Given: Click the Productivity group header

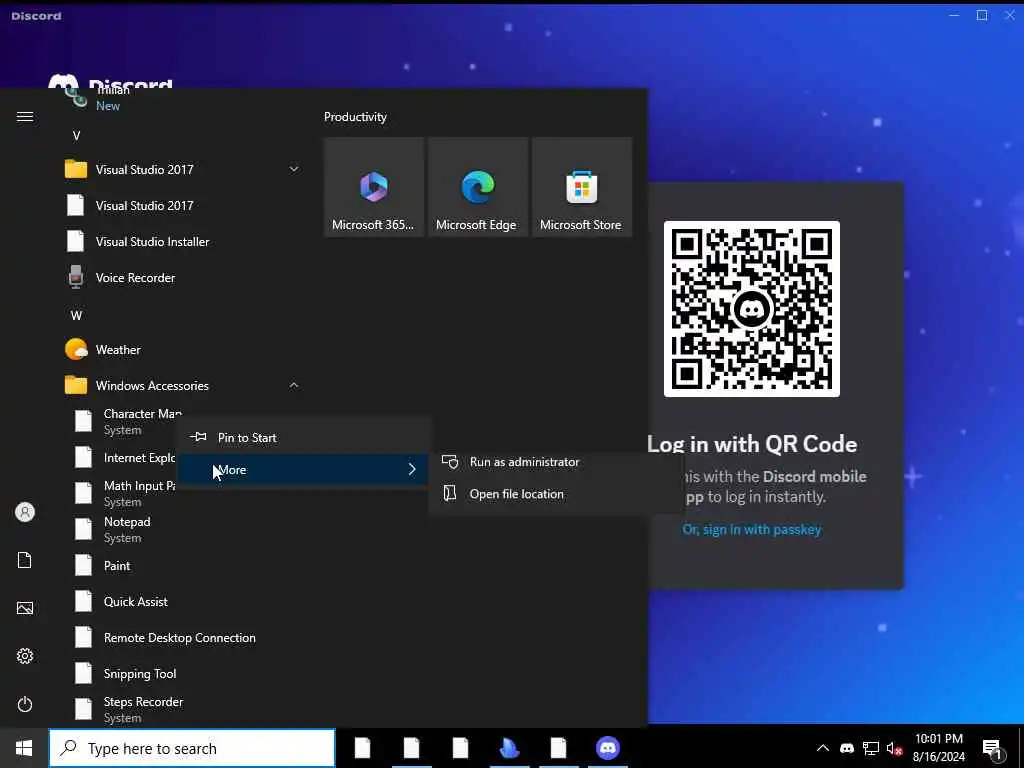Looking at the screenshot, I should pyautogui.click(x=355, y=117).
